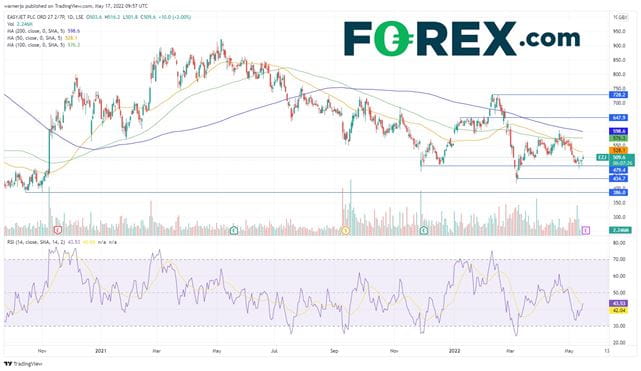641x371 pixels.
Task: Click the TradingView logo at bottom left
Action: tap(23, 364)
